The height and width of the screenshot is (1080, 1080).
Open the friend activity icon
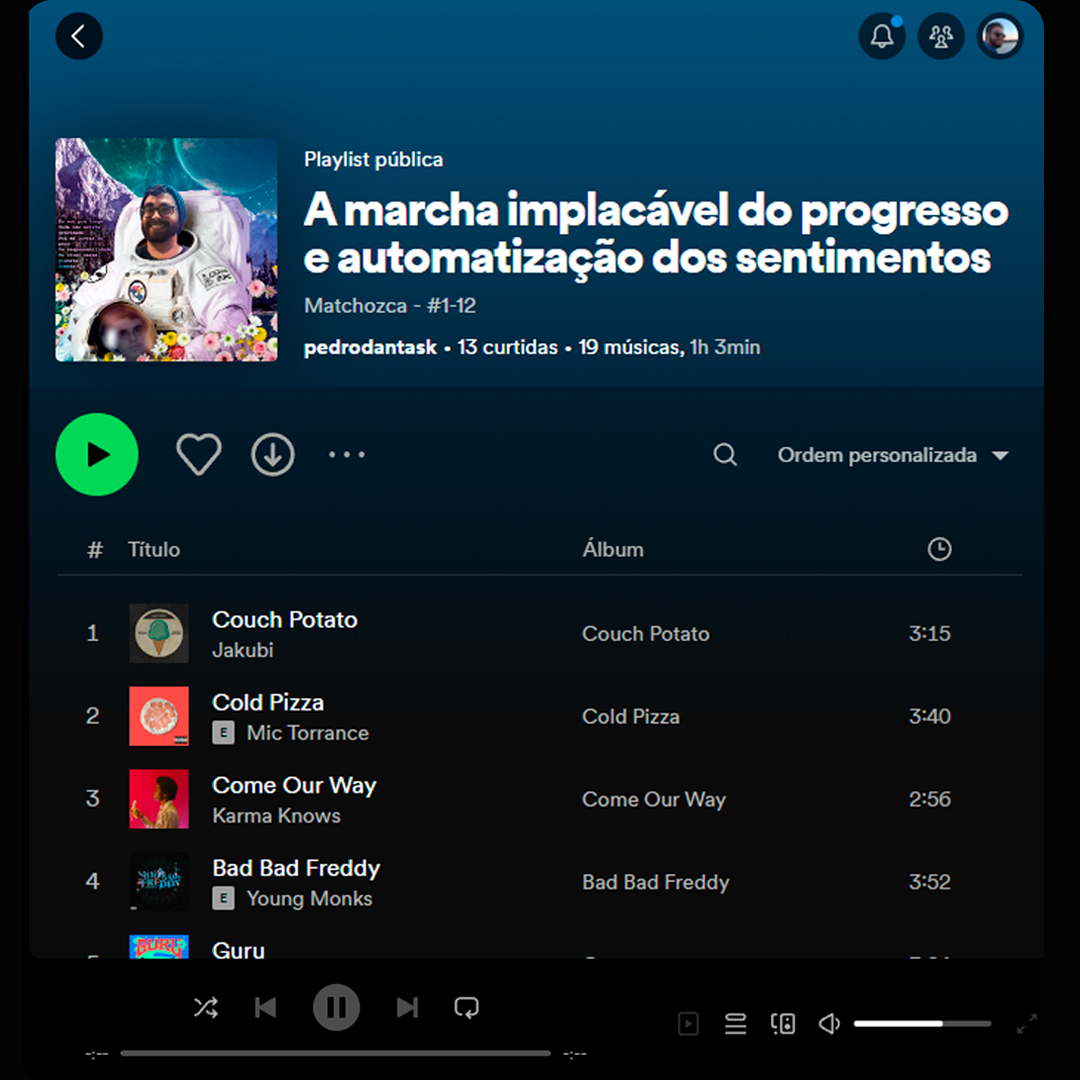pyautogui.click(x=941, y=36)
